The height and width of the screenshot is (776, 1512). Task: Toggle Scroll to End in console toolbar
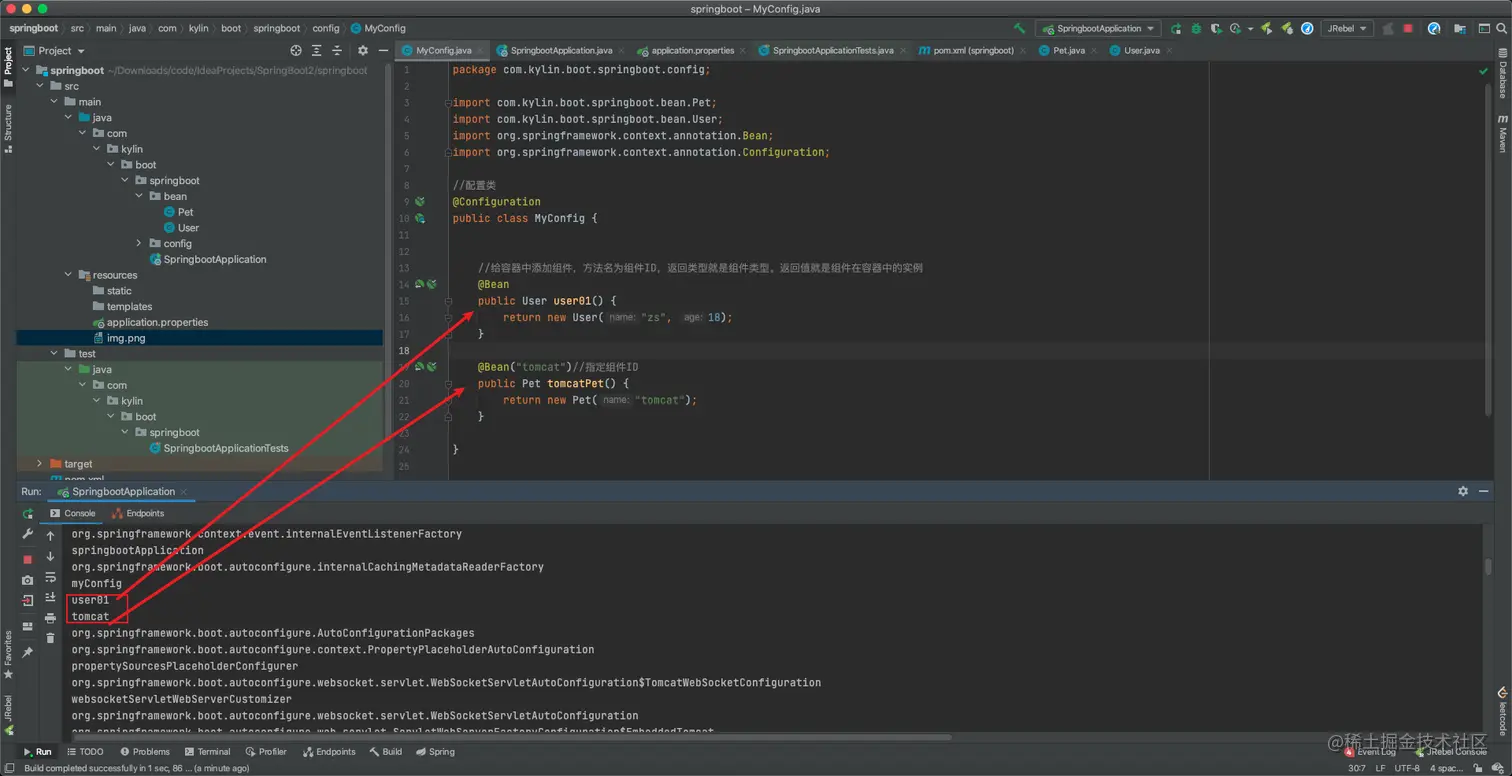tap(50, 597)
